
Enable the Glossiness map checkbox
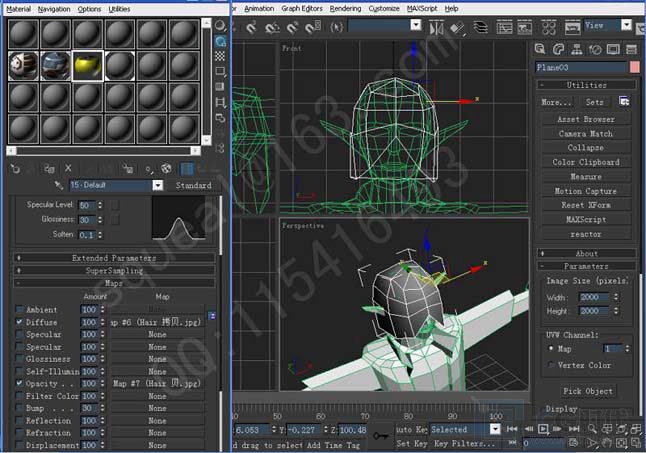19,358
